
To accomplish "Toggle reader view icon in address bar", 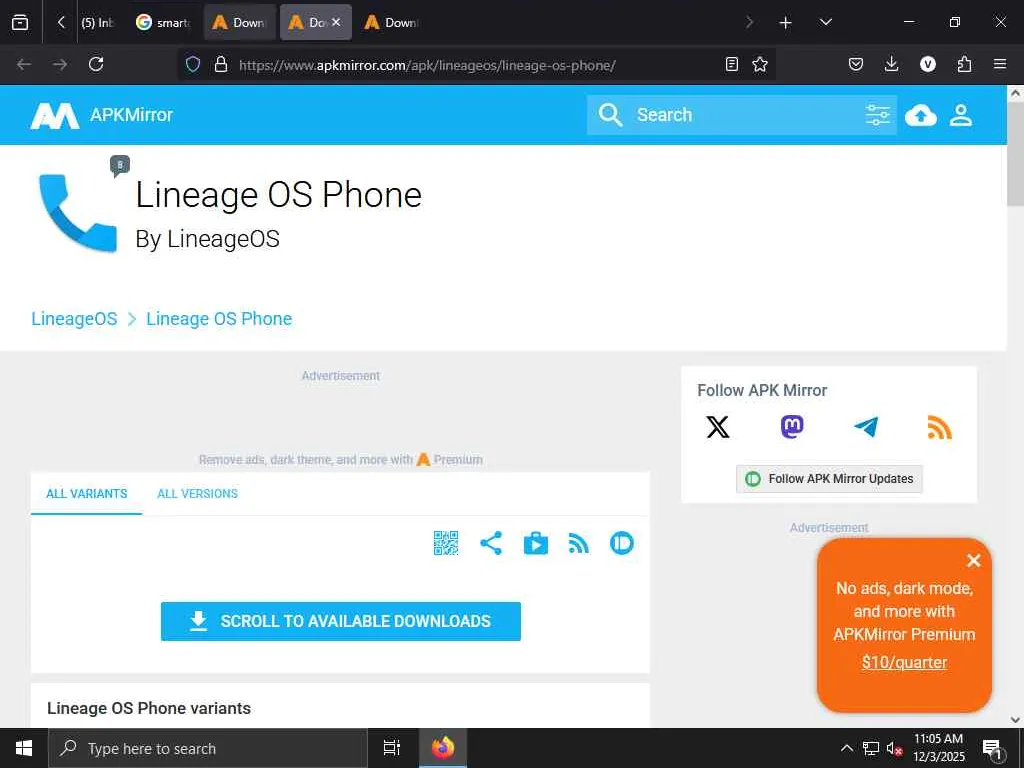I will [x=732, y=64].
